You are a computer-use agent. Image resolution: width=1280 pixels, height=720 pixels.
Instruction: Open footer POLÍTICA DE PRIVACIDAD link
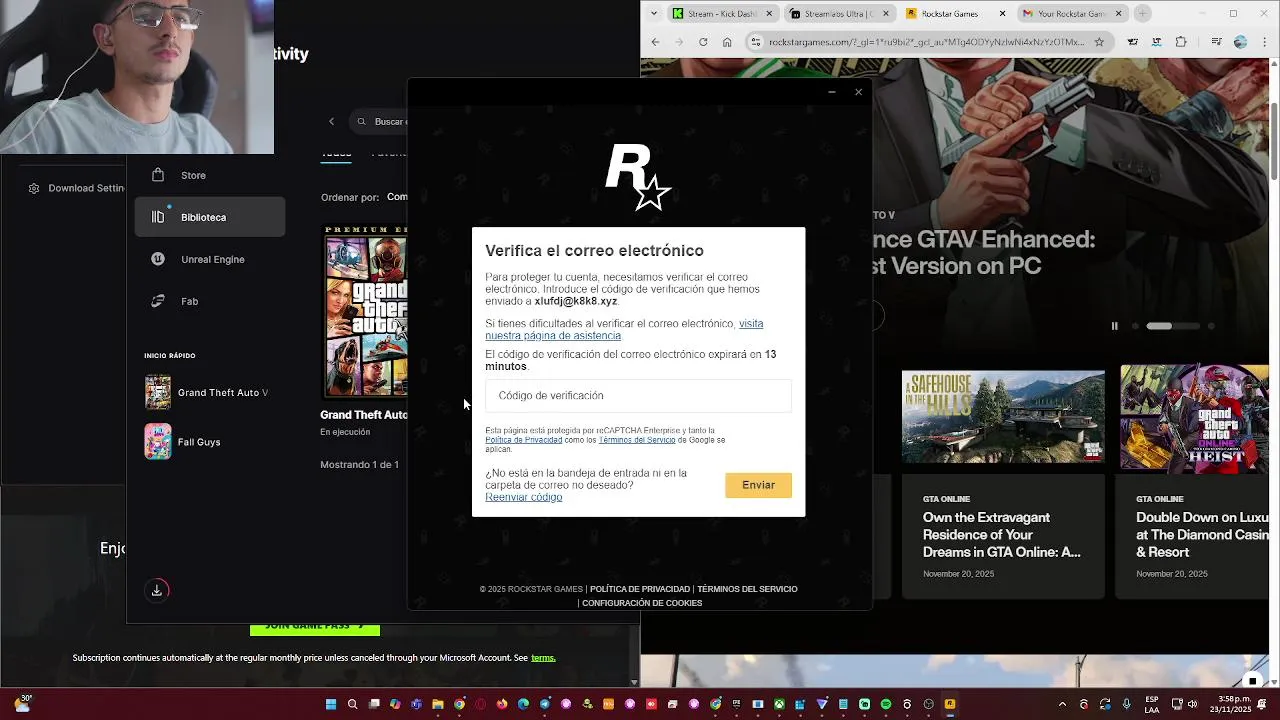click(640, 589)
